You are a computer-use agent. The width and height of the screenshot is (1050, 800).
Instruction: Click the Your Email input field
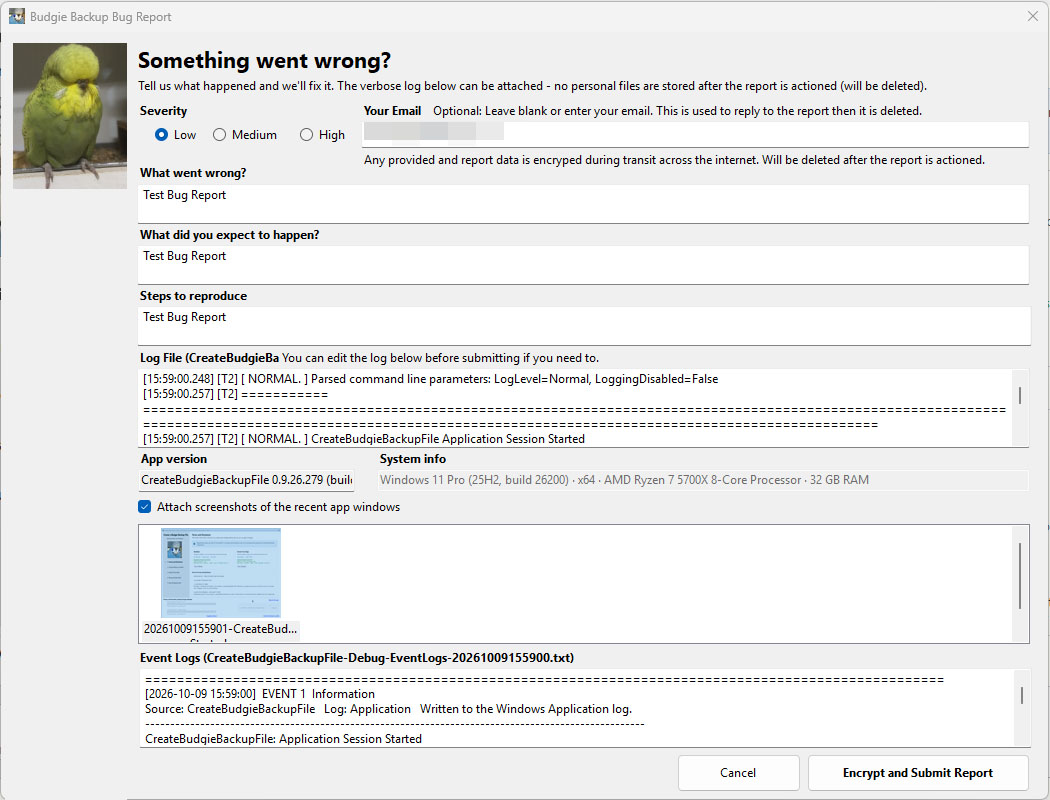tap(695, 134)
